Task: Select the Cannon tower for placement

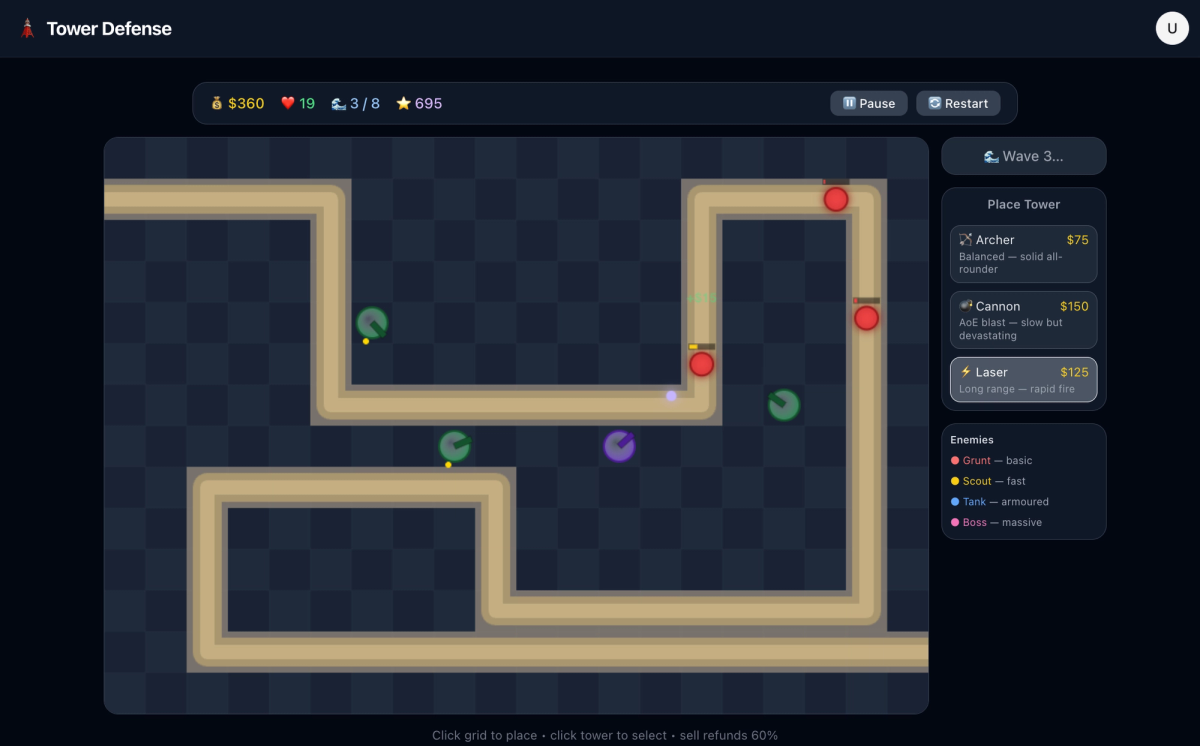Action: tap(1023, 319)
